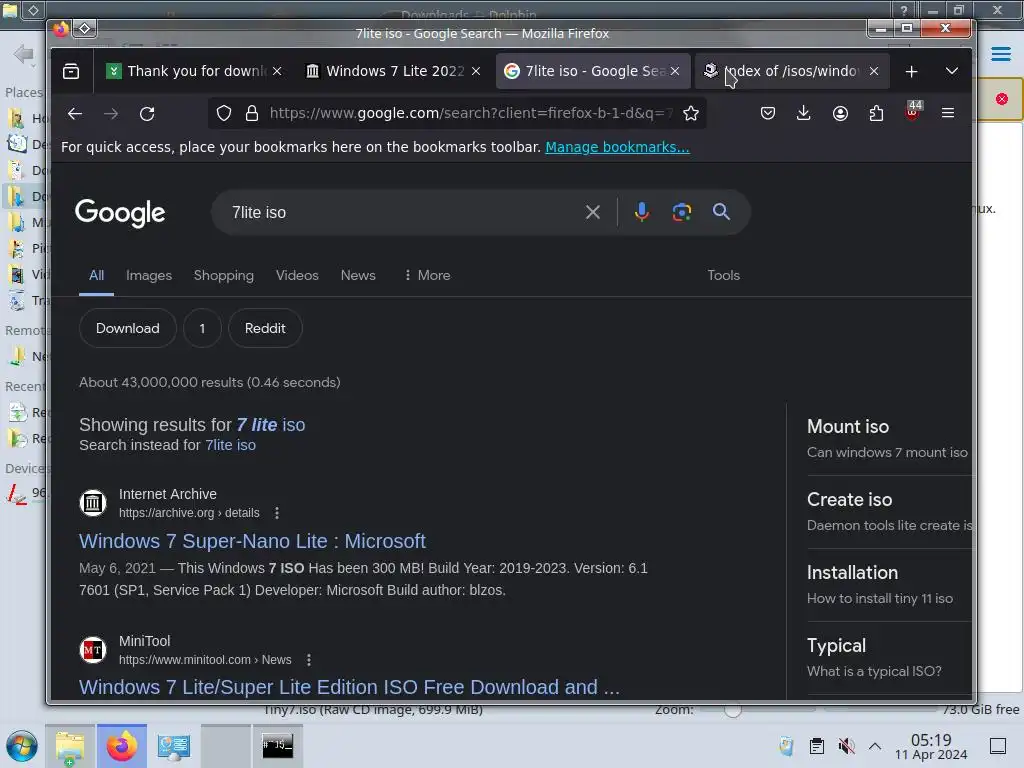Open the Windows-style start menu button
The image size is (1024, 768).
[22, 746]
